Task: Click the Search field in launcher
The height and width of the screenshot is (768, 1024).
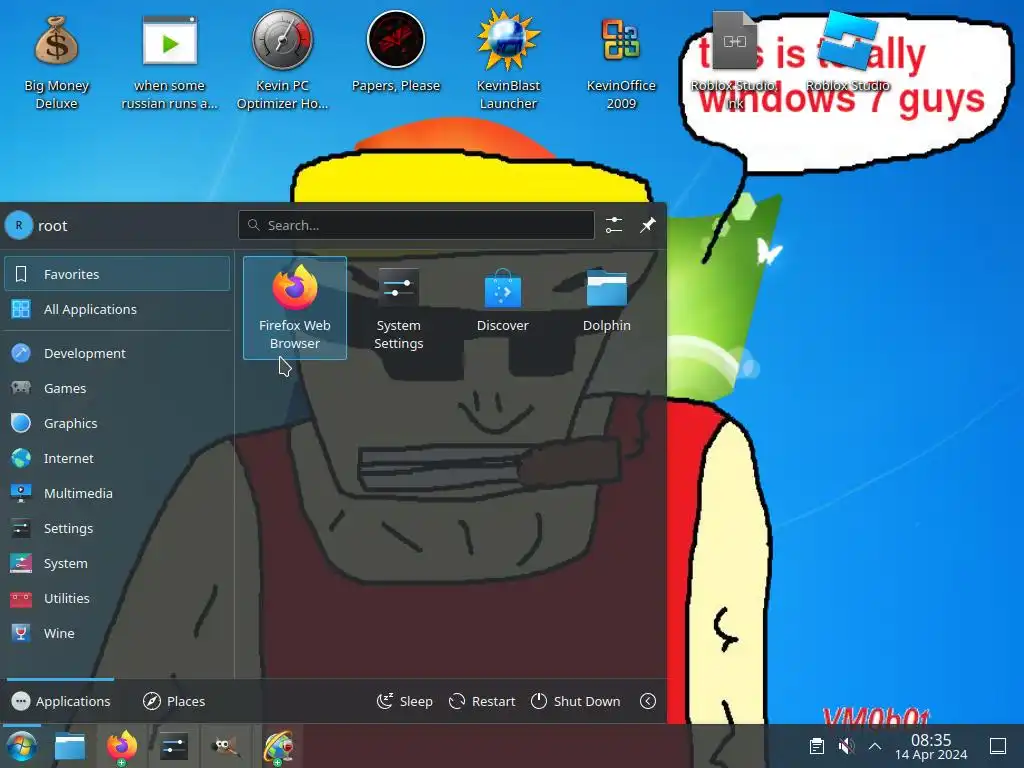Action: click(x=416, y=225)
